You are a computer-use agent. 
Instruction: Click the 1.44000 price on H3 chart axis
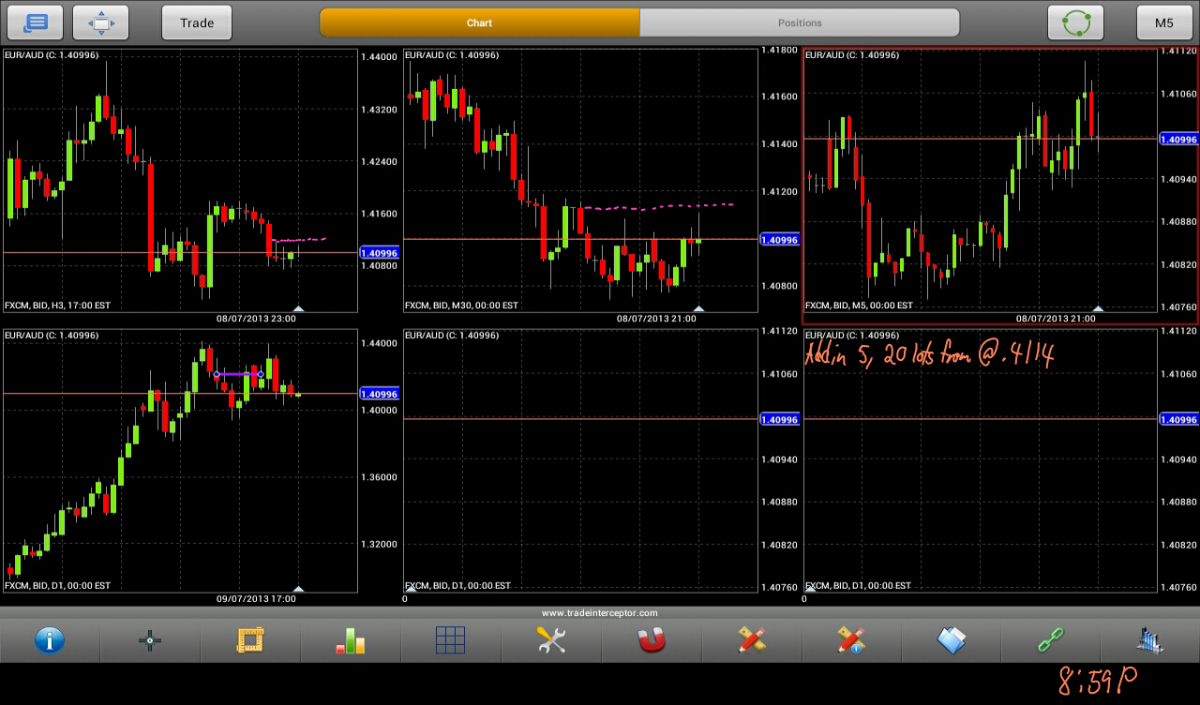(x=379, y=58)
